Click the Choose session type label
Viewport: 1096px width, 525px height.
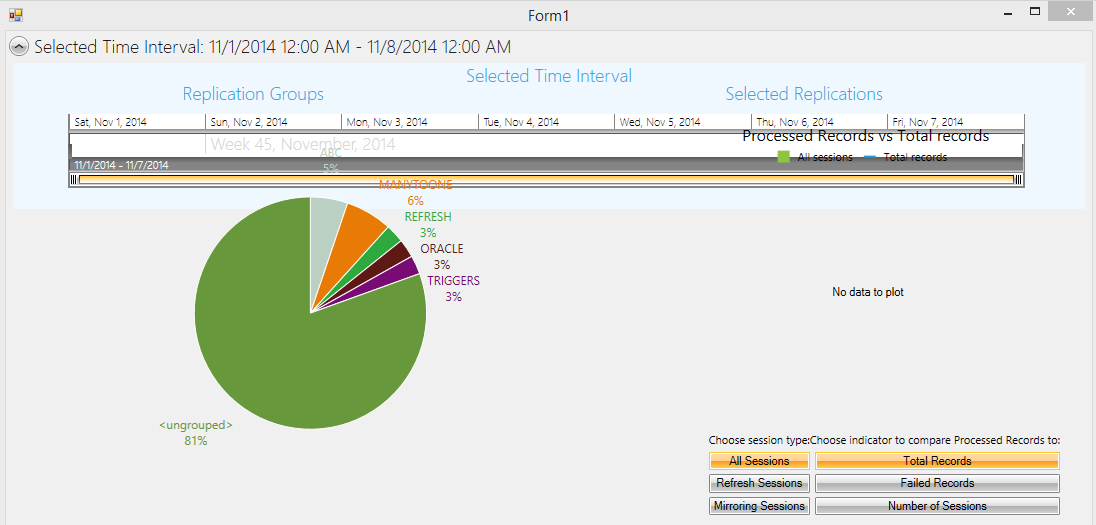(759, 440)
